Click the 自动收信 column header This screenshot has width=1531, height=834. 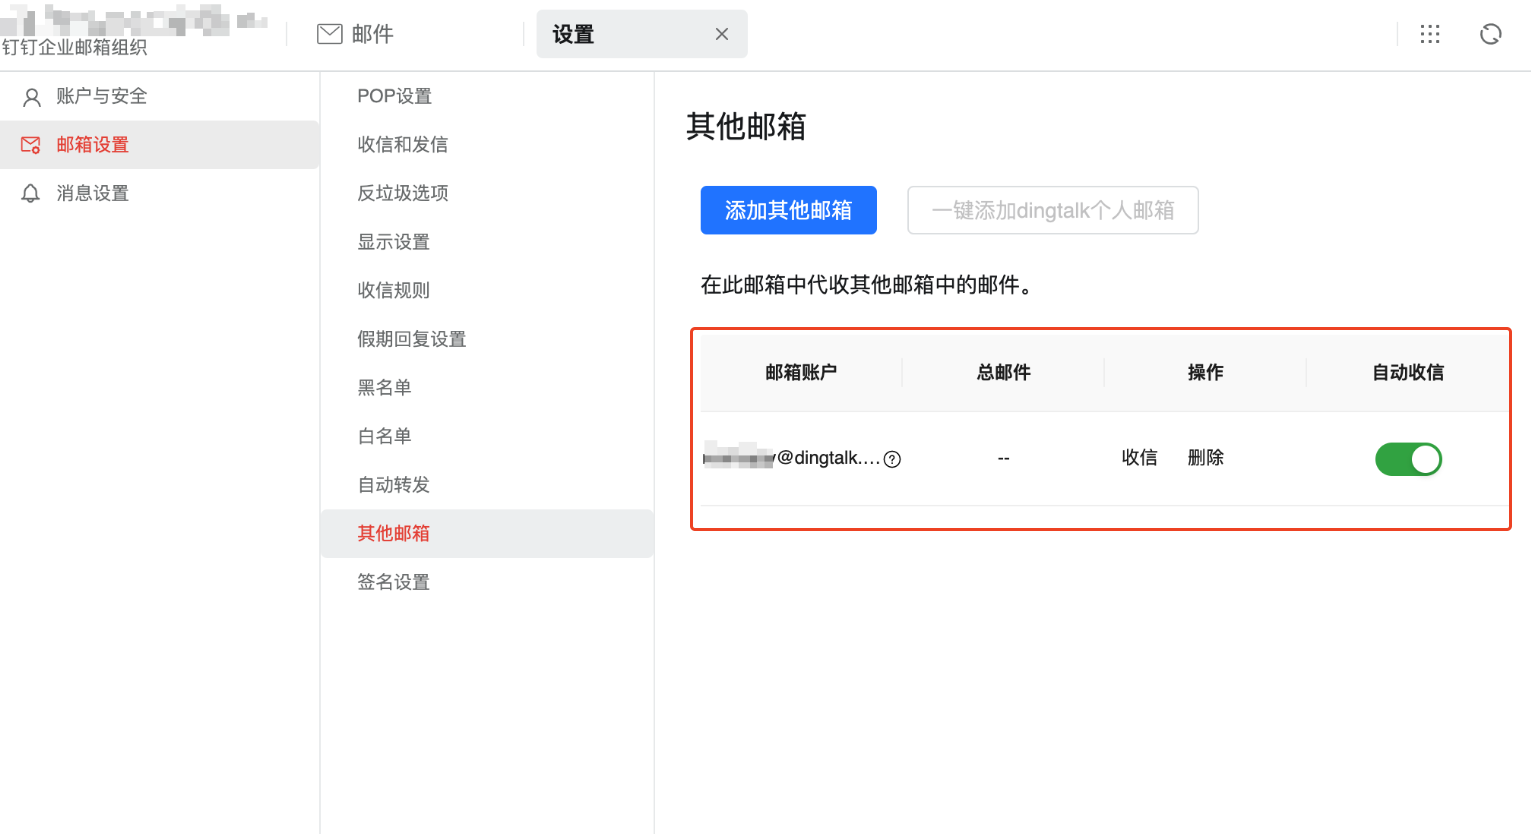click(1407, 372)
